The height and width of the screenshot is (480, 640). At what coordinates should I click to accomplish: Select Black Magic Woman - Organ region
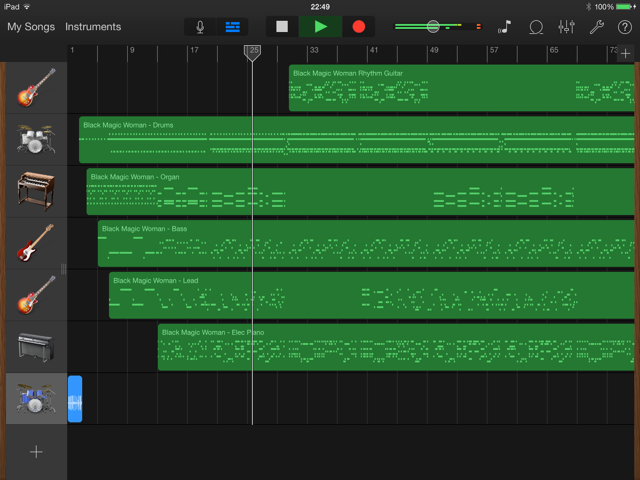360,191
